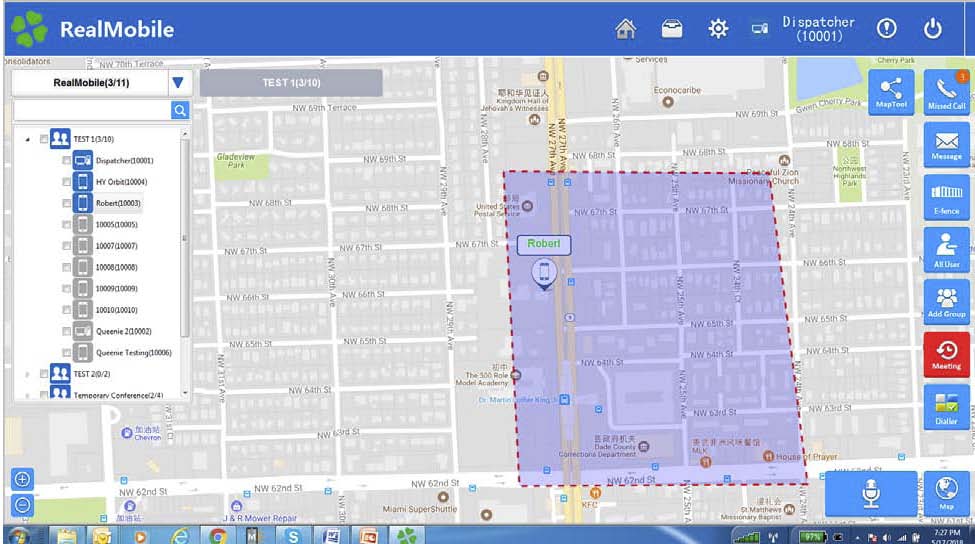Select 10010(10010) in the user list
975x544 pixels.
[117, 310]
